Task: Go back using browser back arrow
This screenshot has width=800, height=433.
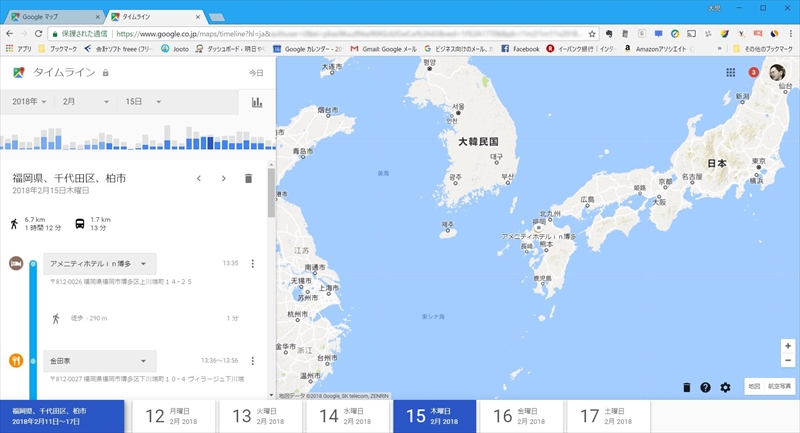Action: (10, 34)
